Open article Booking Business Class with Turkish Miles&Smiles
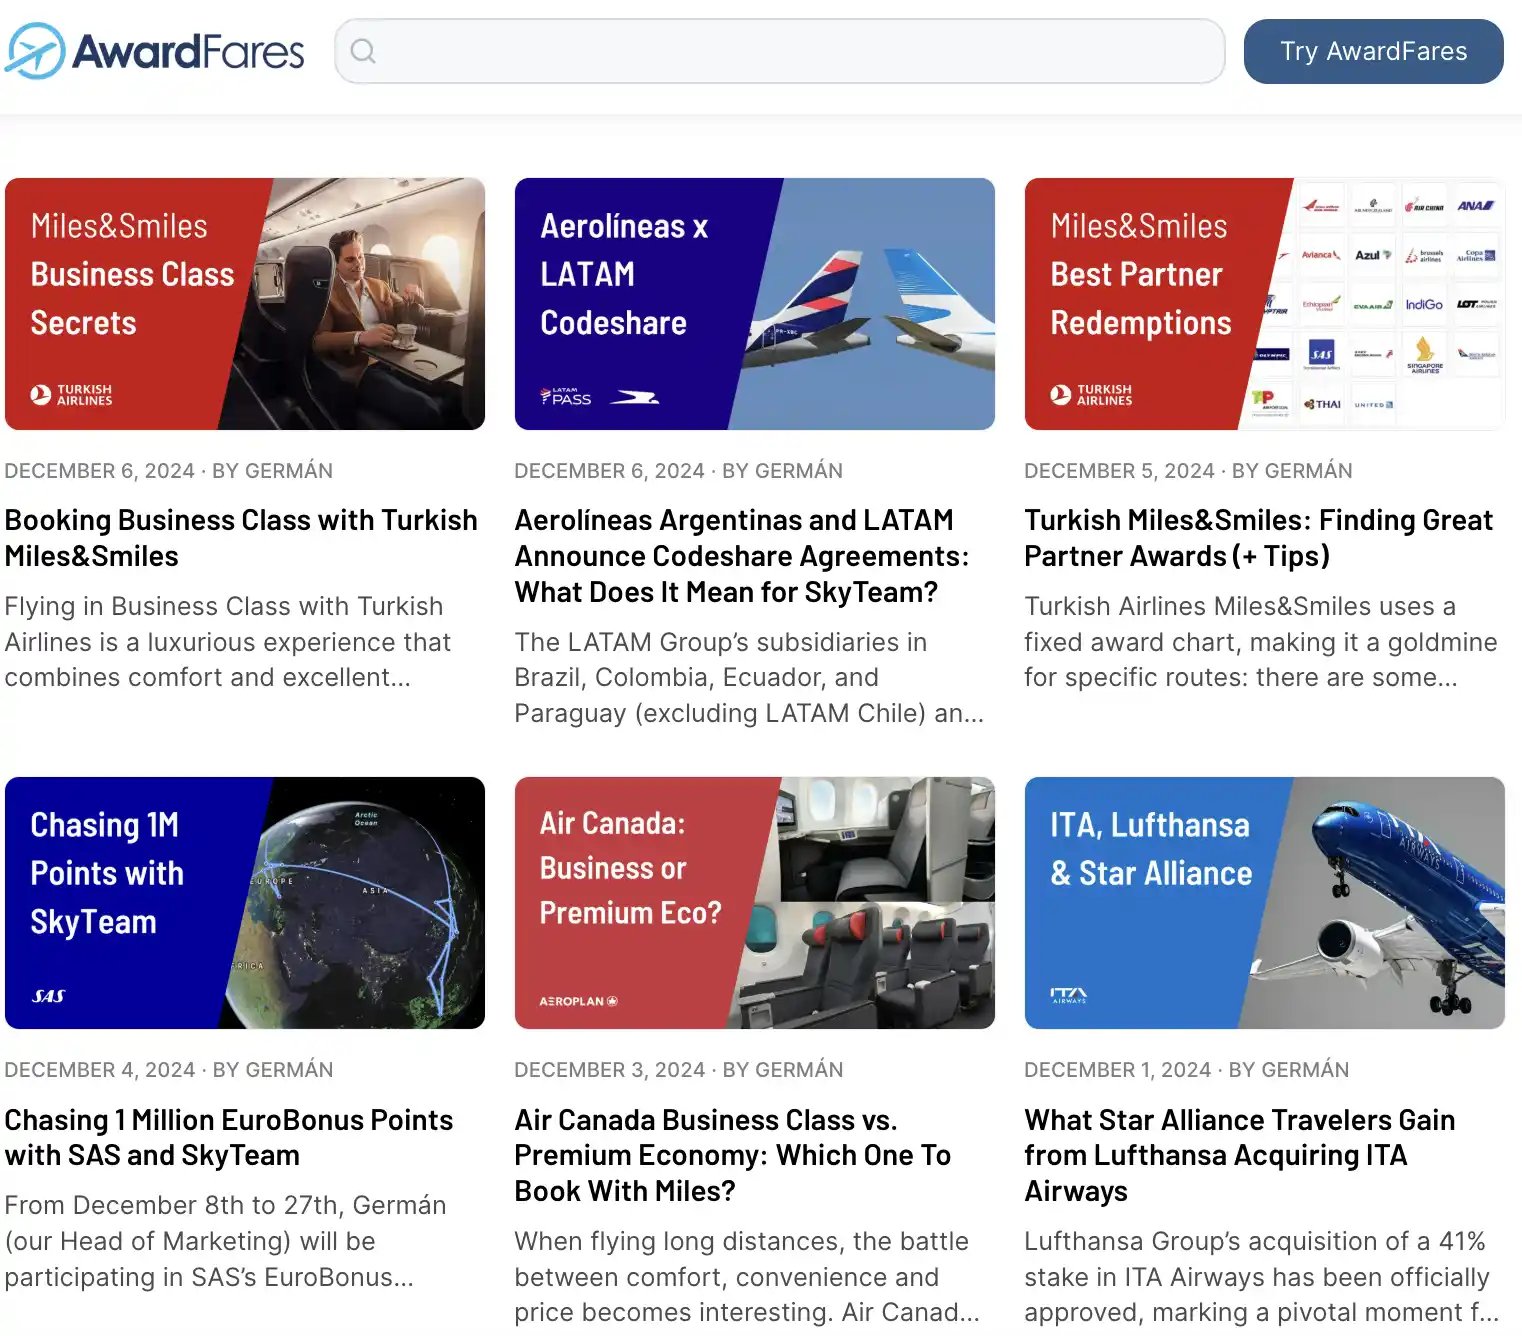 [241, 538]
